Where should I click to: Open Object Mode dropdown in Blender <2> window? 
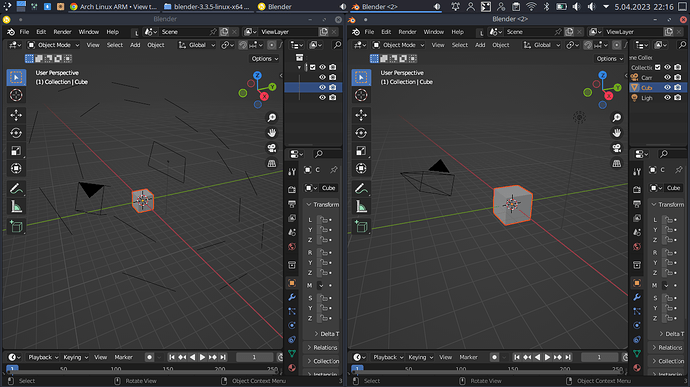pos(398,45)
